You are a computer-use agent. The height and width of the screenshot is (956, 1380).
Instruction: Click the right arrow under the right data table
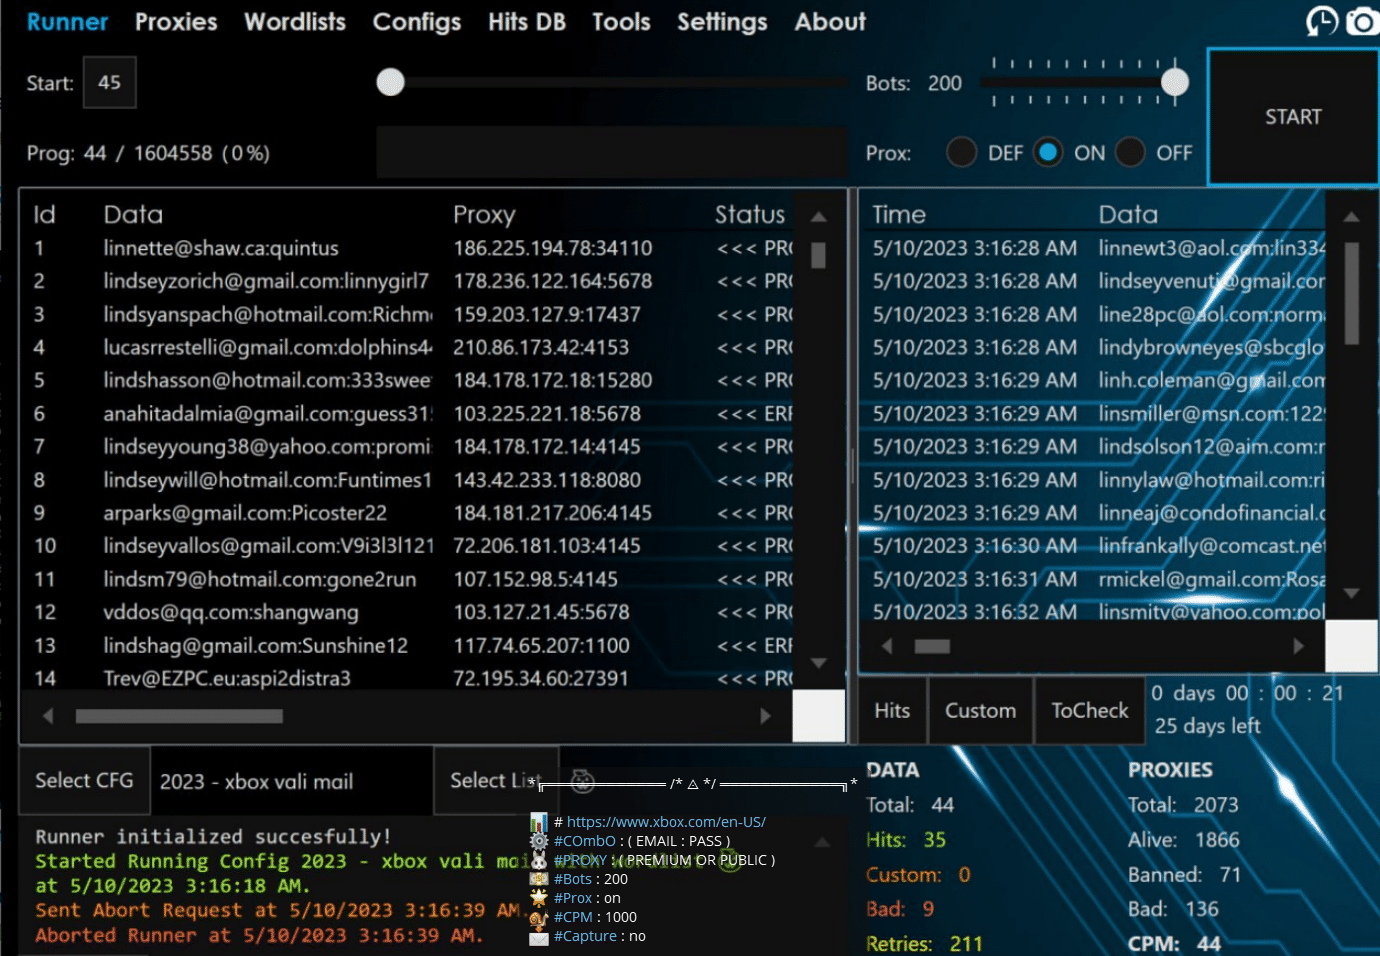[x=1298, y=646]
